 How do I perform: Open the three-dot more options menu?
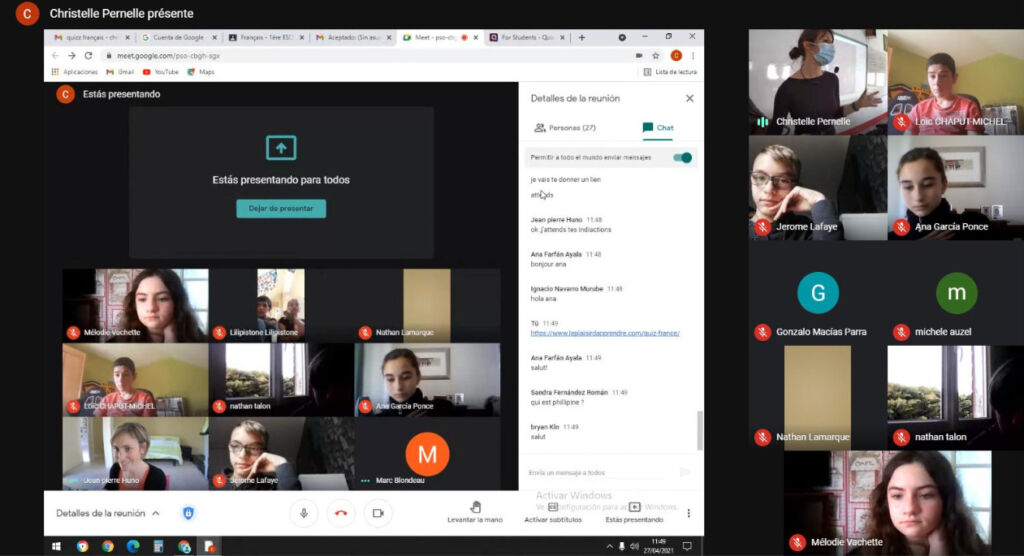tap(688, 513)
